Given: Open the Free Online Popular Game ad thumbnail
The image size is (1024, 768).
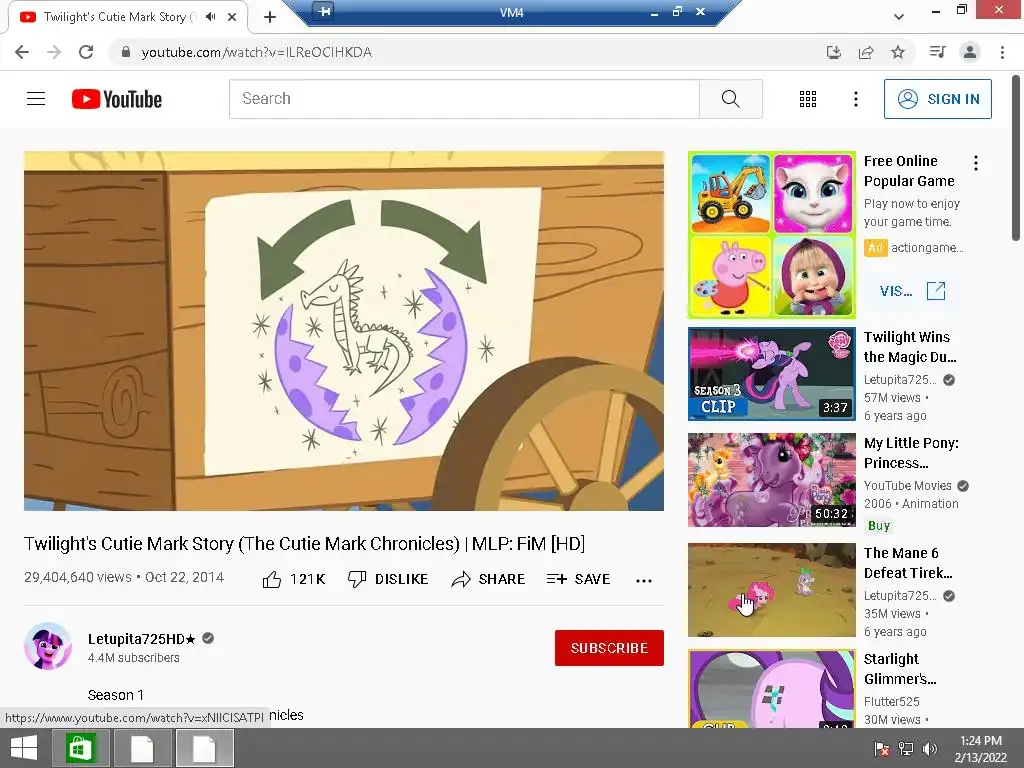Looking at the screenshot, I should [x=771, y=235].
